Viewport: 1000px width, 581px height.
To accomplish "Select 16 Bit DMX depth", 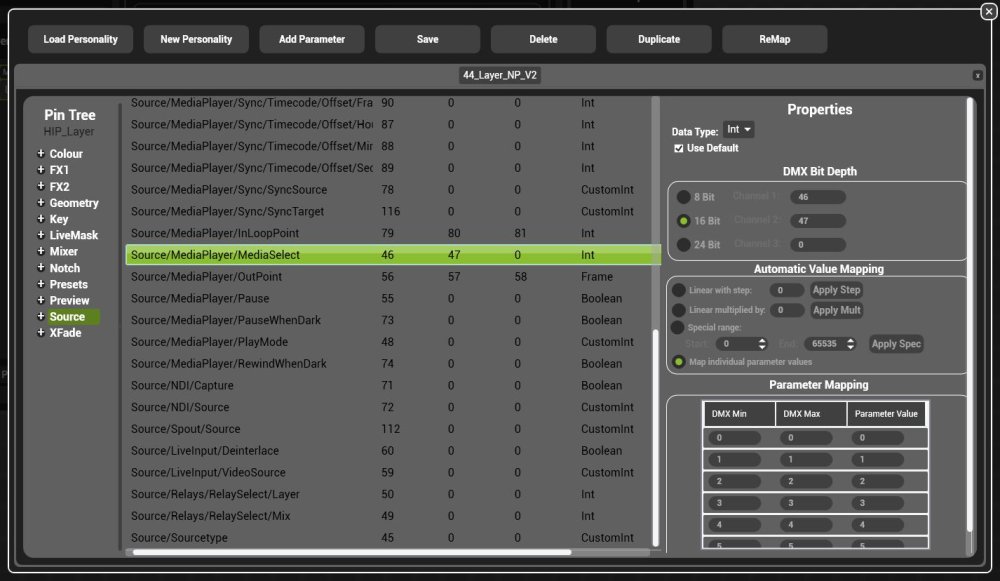I will pyautogui.click(x=684, y=221).
